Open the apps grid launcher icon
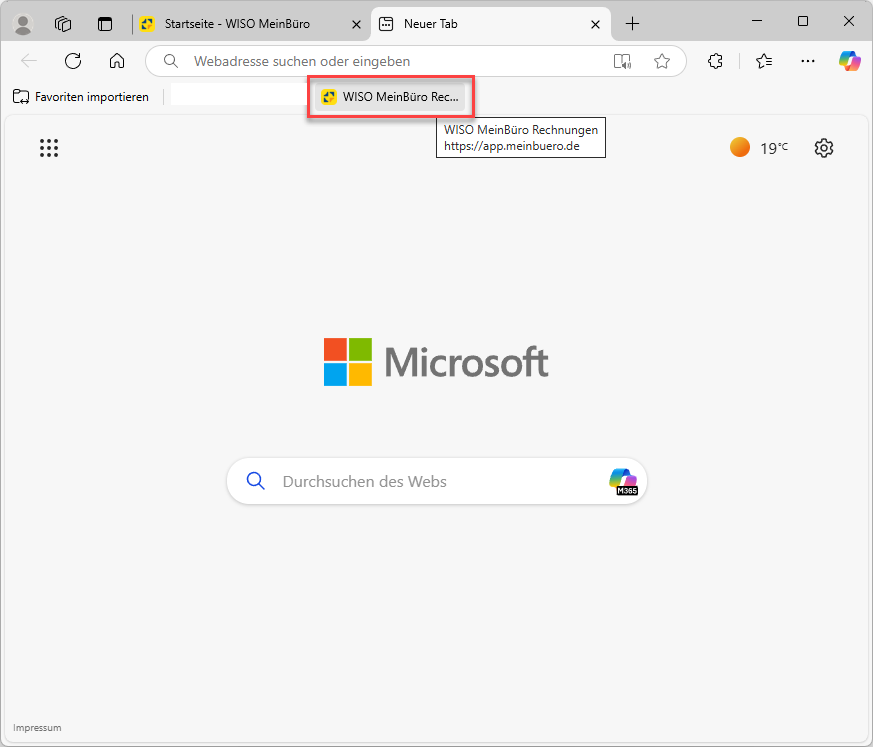This screenshot has width=873, height=747. point(49,148)
